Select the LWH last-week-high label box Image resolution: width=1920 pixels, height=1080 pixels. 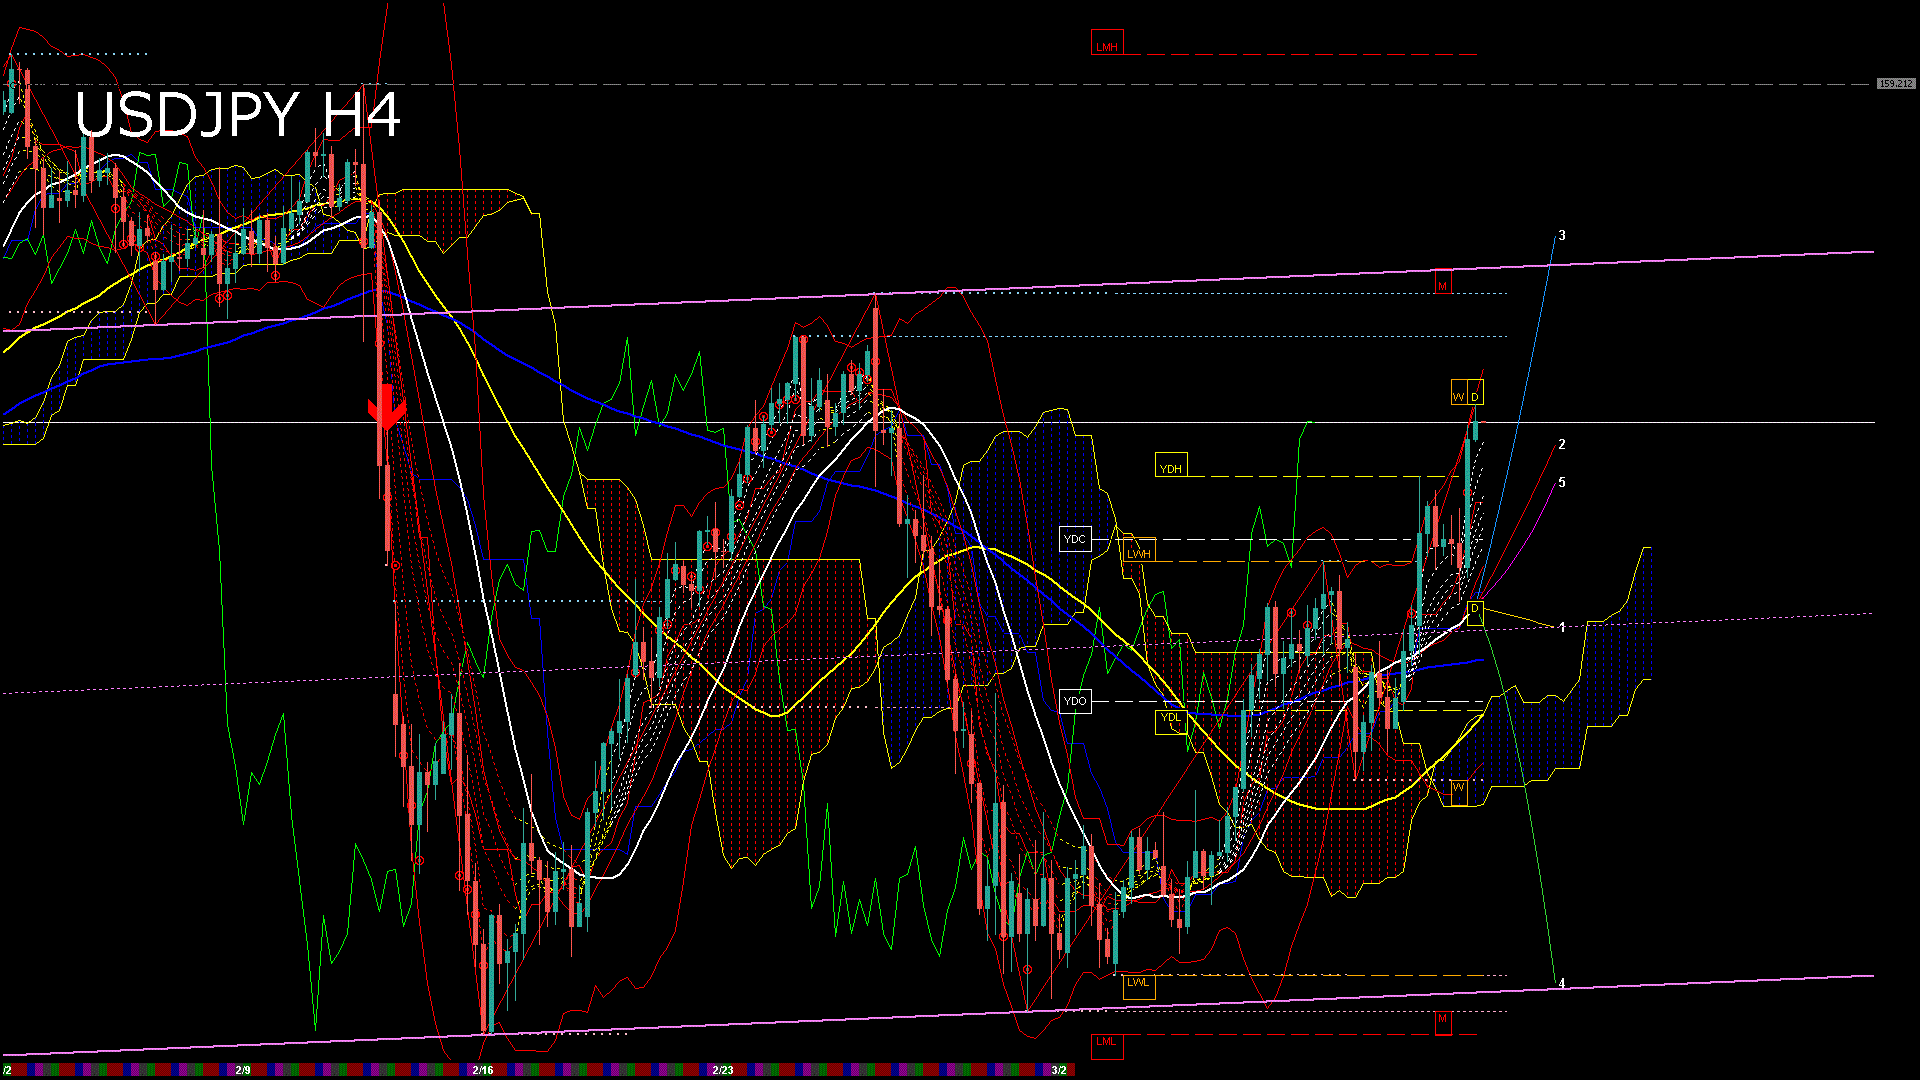coord(1139,553)
